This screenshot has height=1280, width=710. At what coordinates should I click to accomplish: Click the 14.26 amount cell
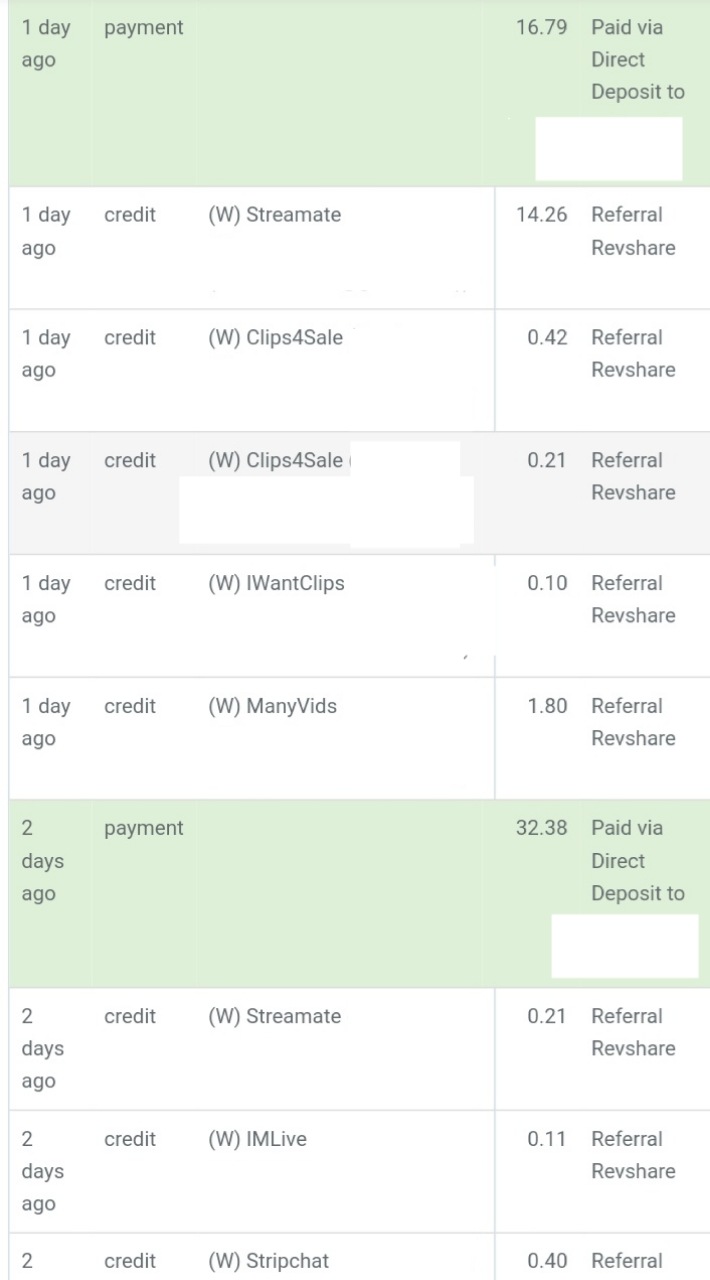[541, 215]
